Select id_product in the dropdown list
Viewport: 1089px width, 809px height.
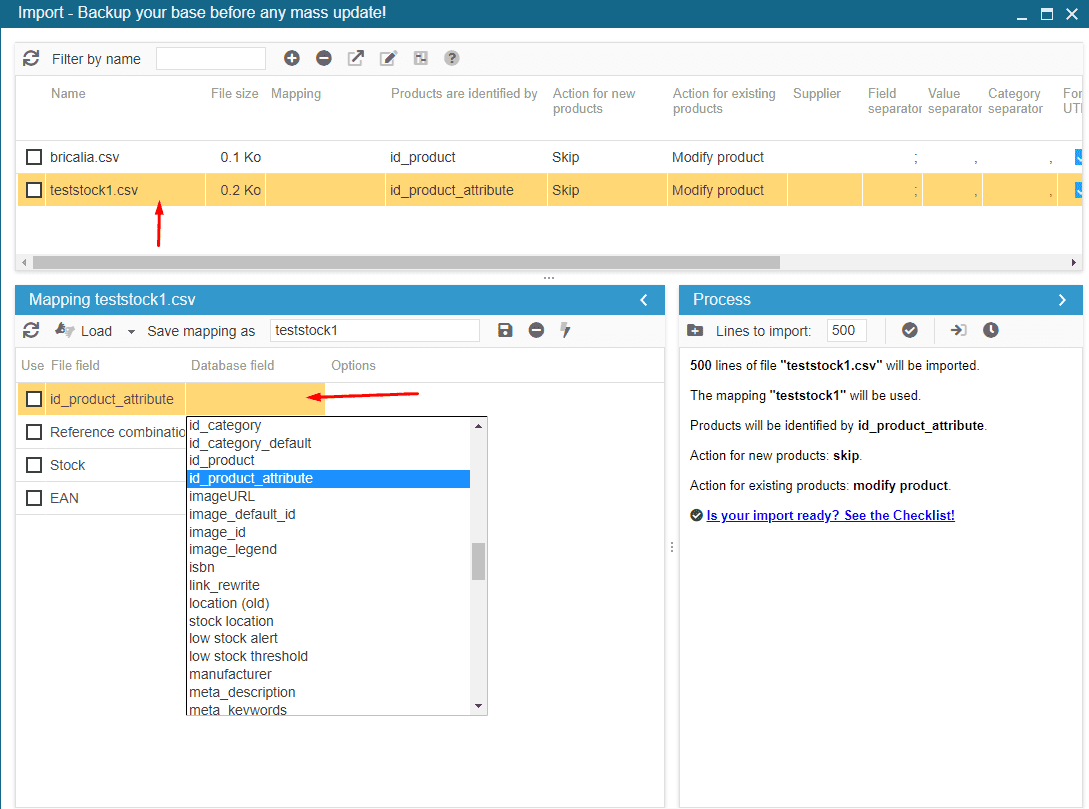tap(329, 460)
